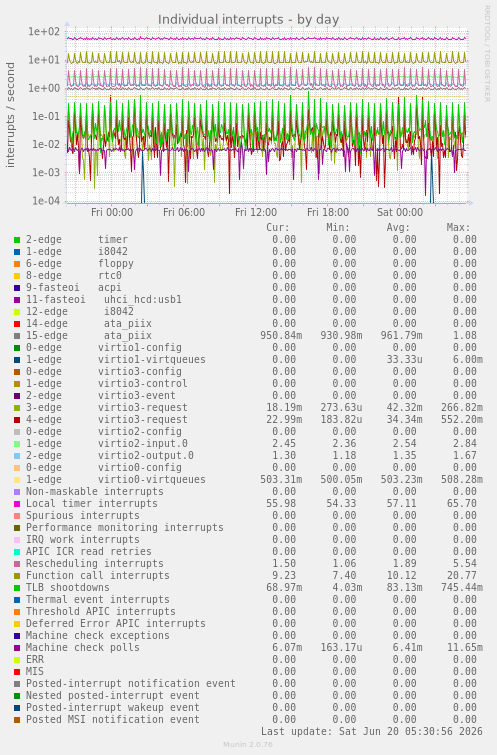This screenshot has width=497, height=755.
Task: Click the dark red swatch for 4-edge virtio3-request
Action: click(x=17, y=420)
